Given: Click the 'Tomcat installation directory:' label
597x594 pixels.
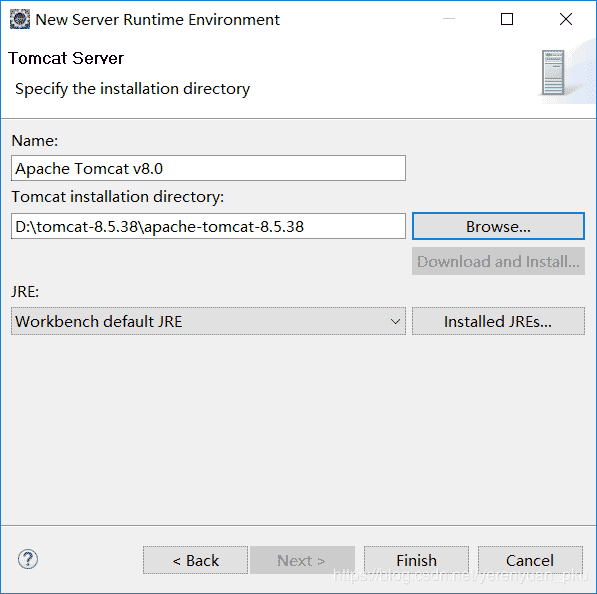Looking at the screenshot, I should pos(118,197).
